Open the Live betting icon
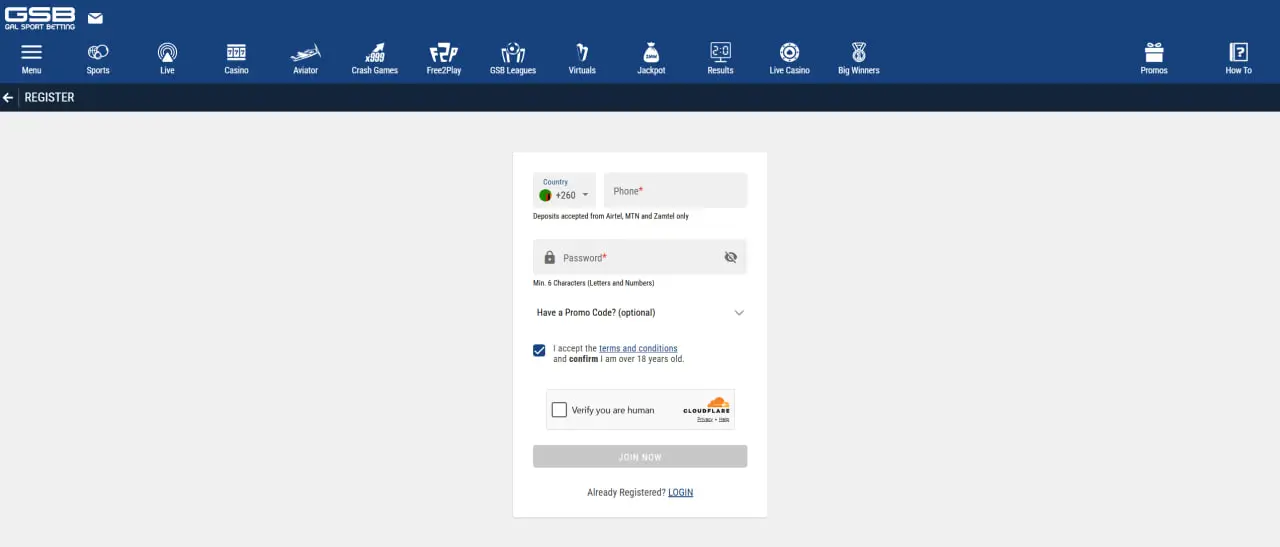This screenshot has height=547, width=1280. click(167, 52)
